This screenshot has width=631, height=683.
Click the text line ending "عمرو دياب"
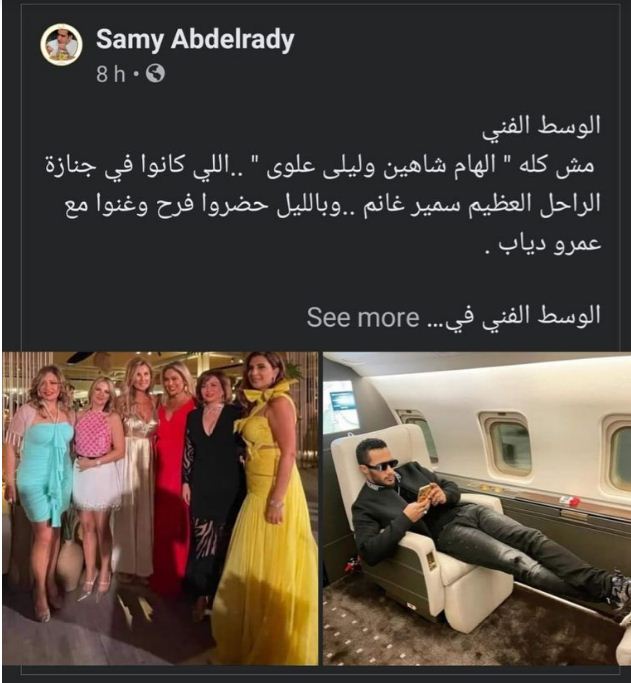(x=543, y=244)
